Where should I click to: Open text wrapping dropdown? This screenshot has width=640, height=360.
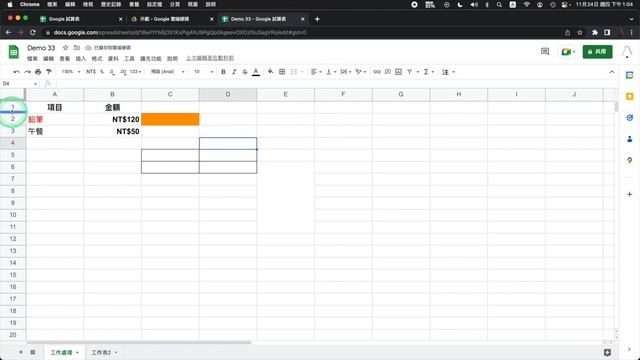(346, 72)
